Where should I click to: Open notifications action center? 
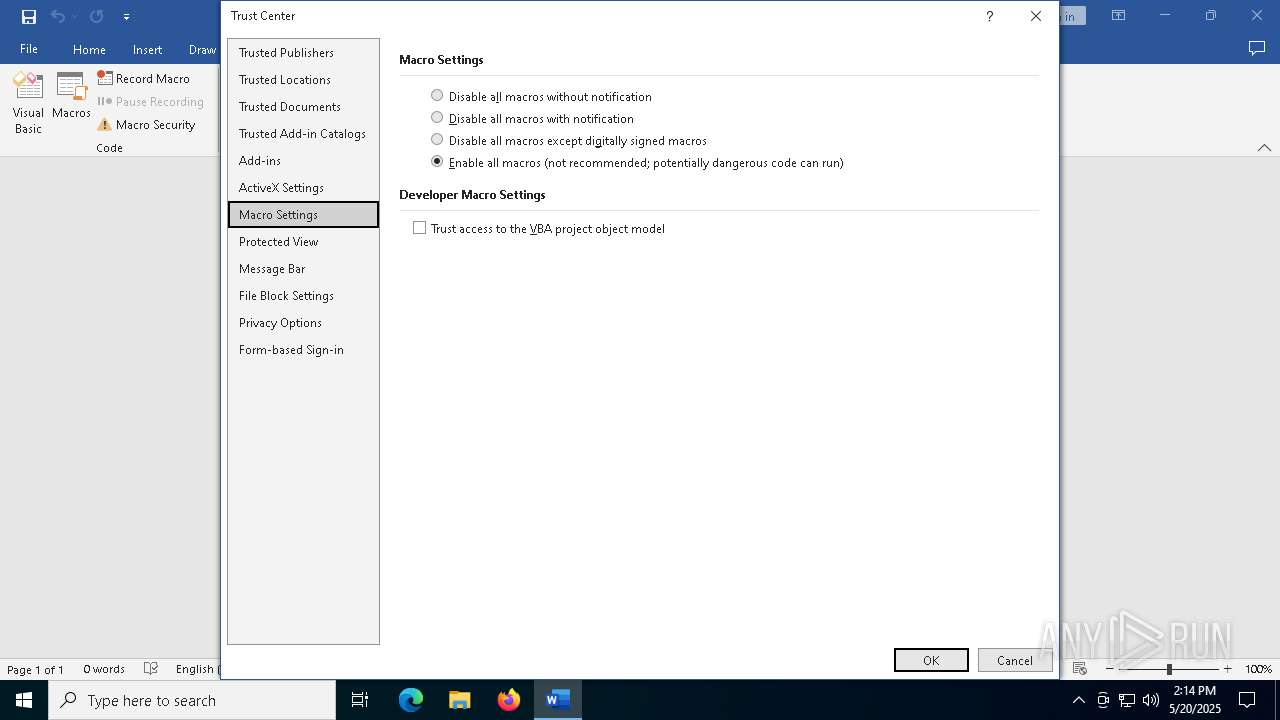[1247, 700]
